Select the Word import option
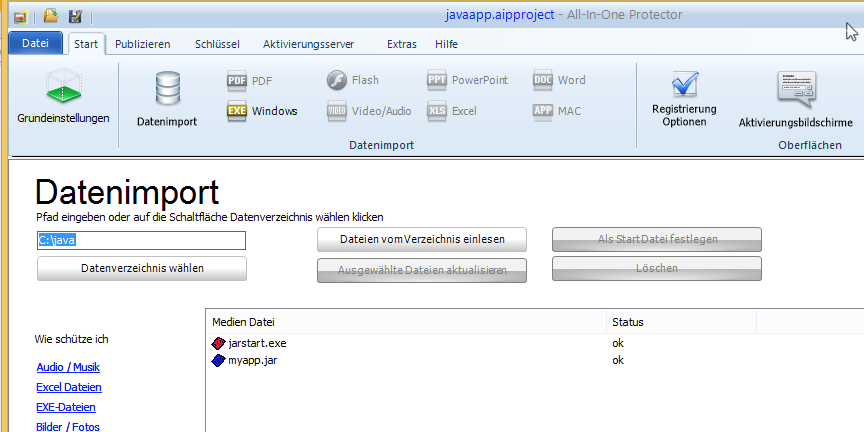The height and width of the screenshot is (432, 864). tap(559, 80)
